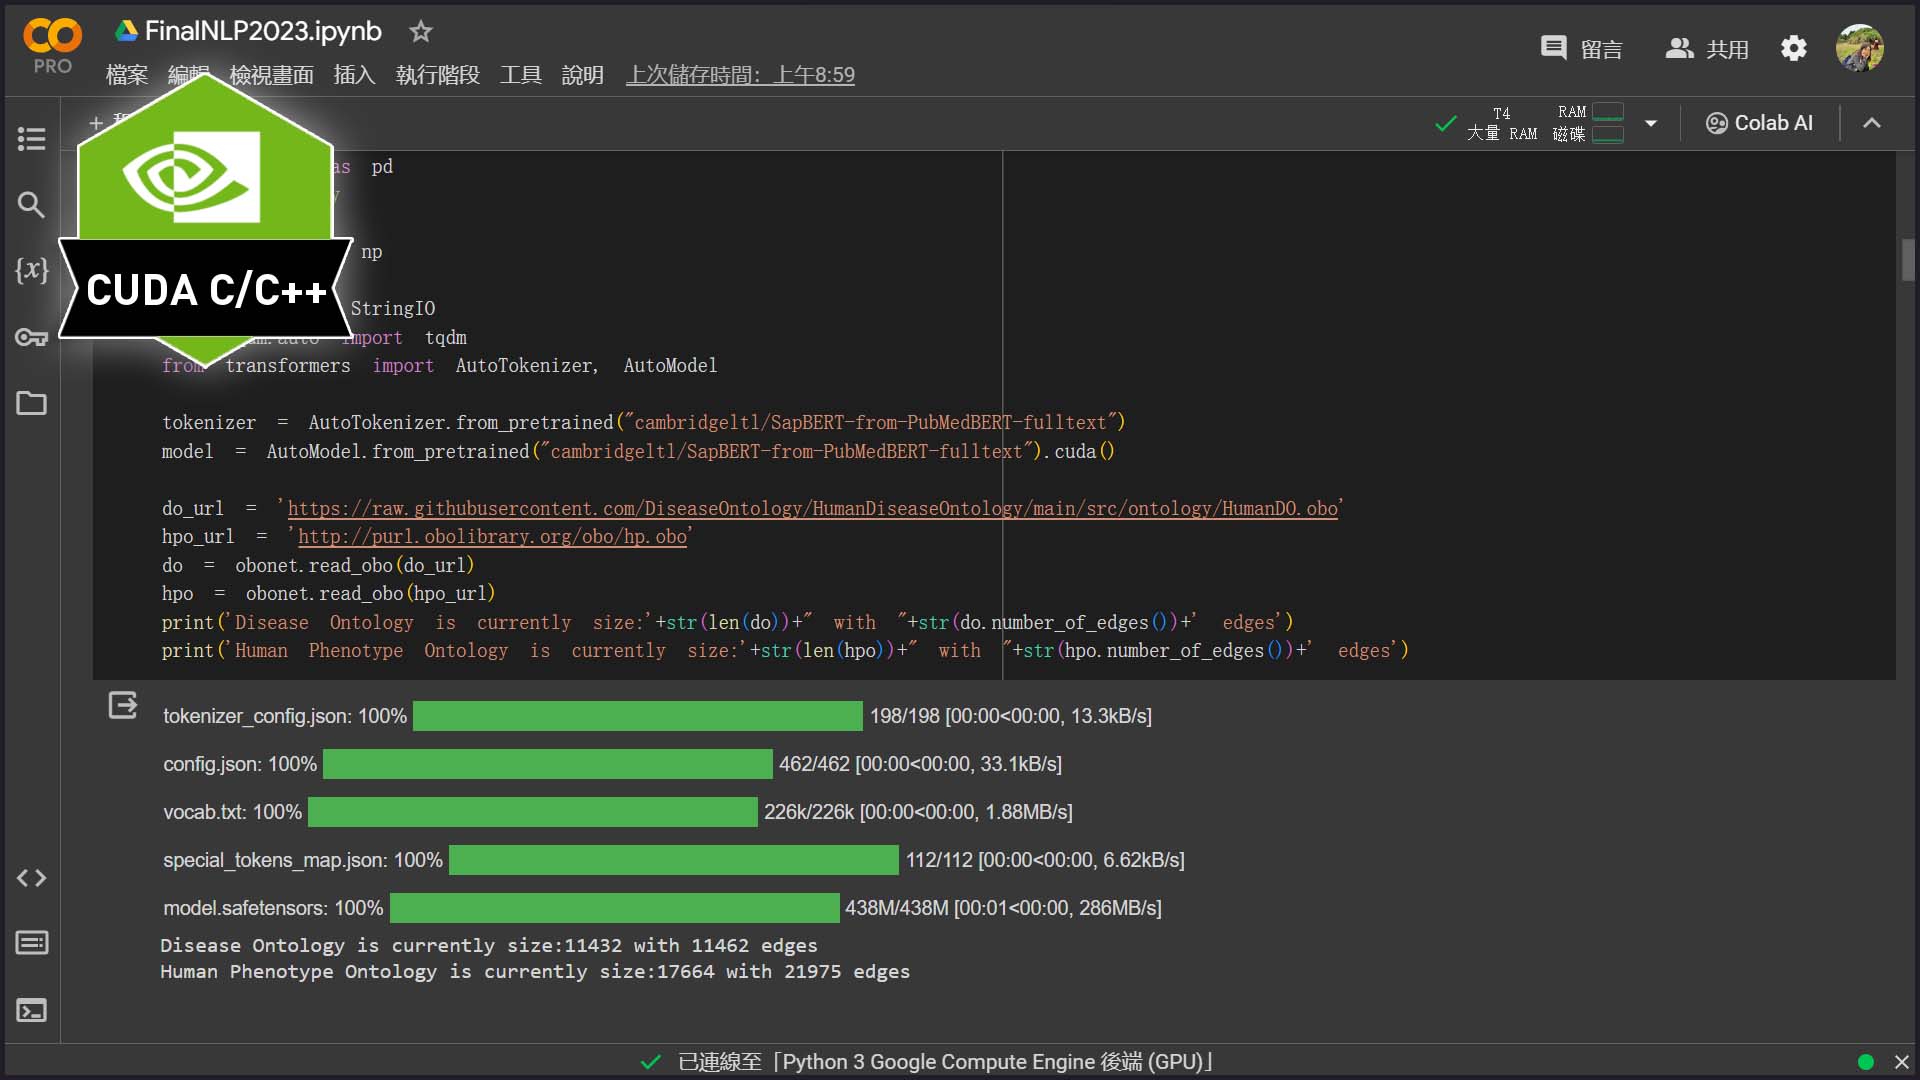The image size is (1920, 1080).
Task: Open the user account avatar
Action: [1860, 48]
